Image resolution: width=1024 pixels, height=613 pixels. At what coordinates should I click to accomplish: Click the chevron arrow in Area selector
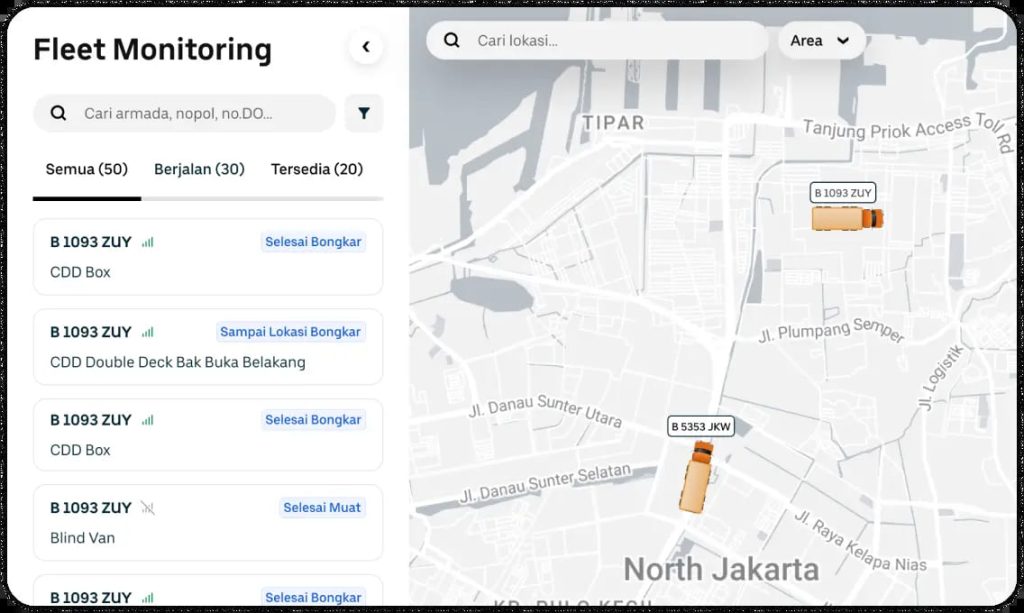(x=843, y=41)
